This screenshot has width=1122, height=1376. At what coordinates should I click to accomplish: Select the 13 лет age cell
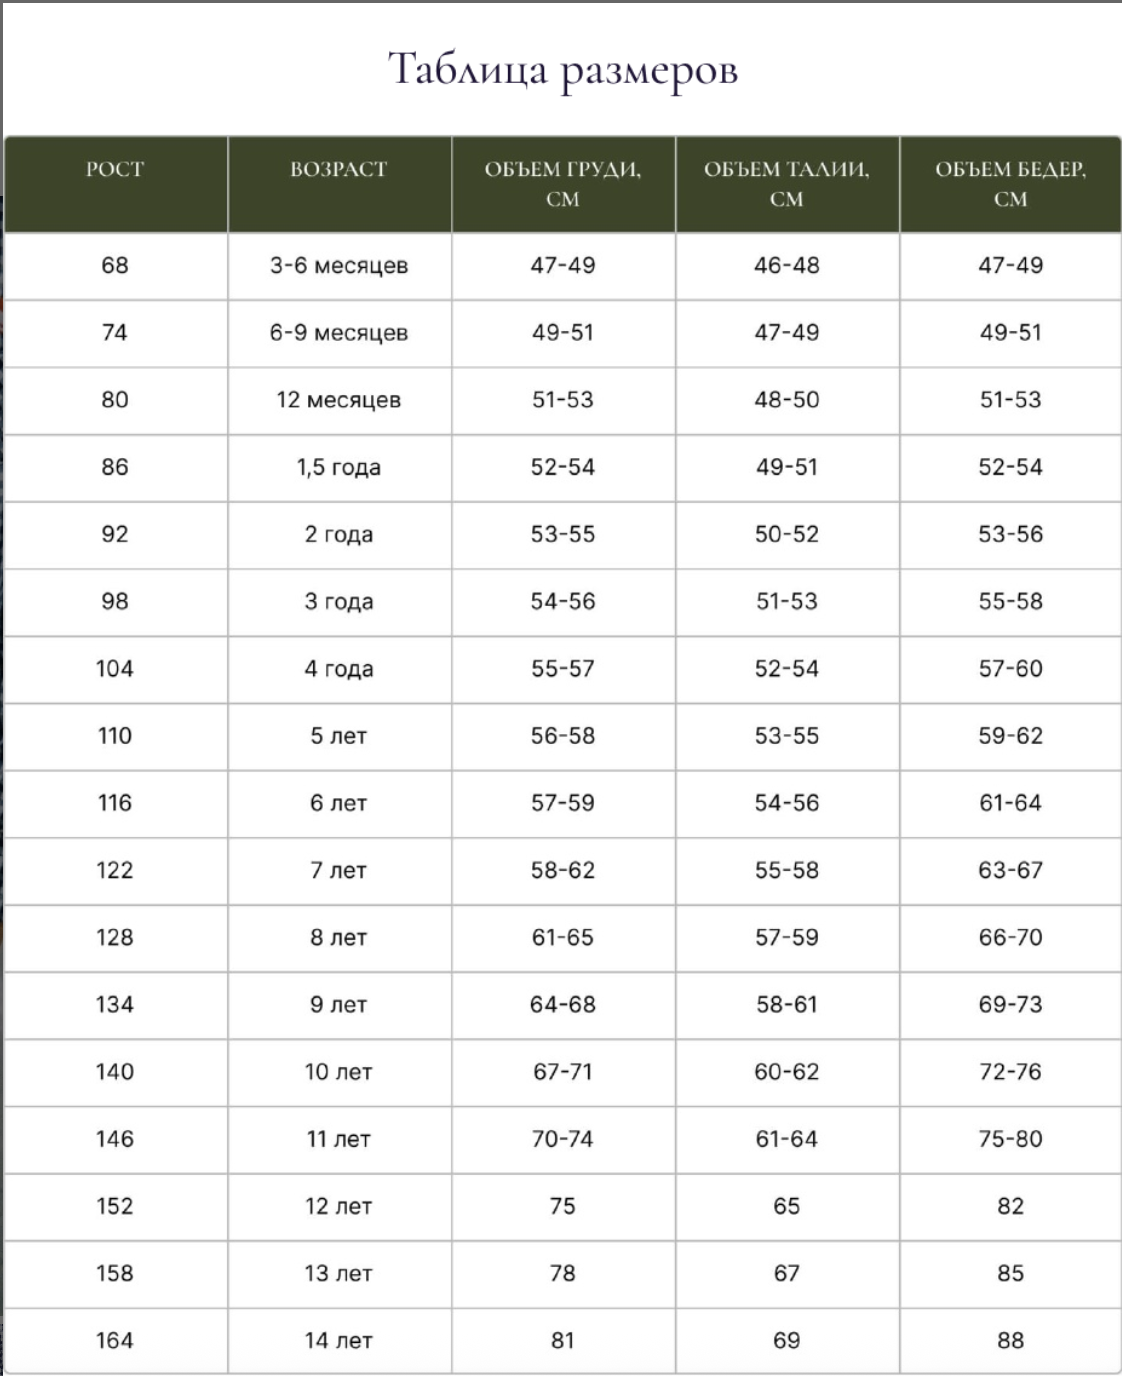click(339, 1273)
